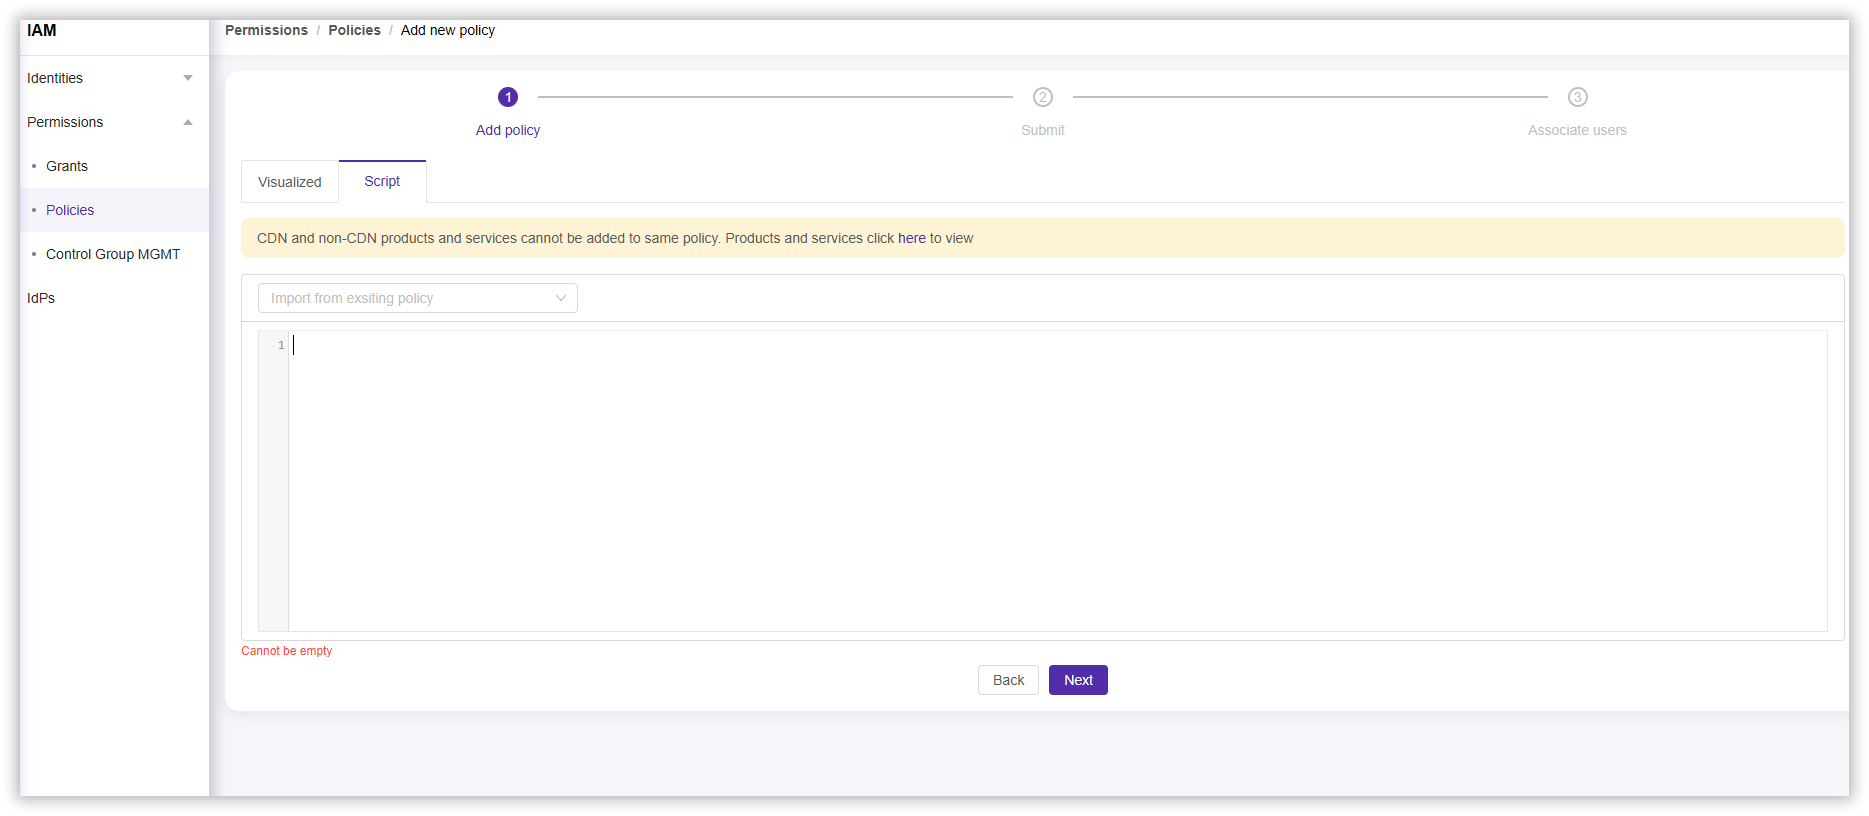1869x816 pixels.
Task: Click the Permissions breadcrumb link
Action: pyautogui.click(x=266, y=30)
